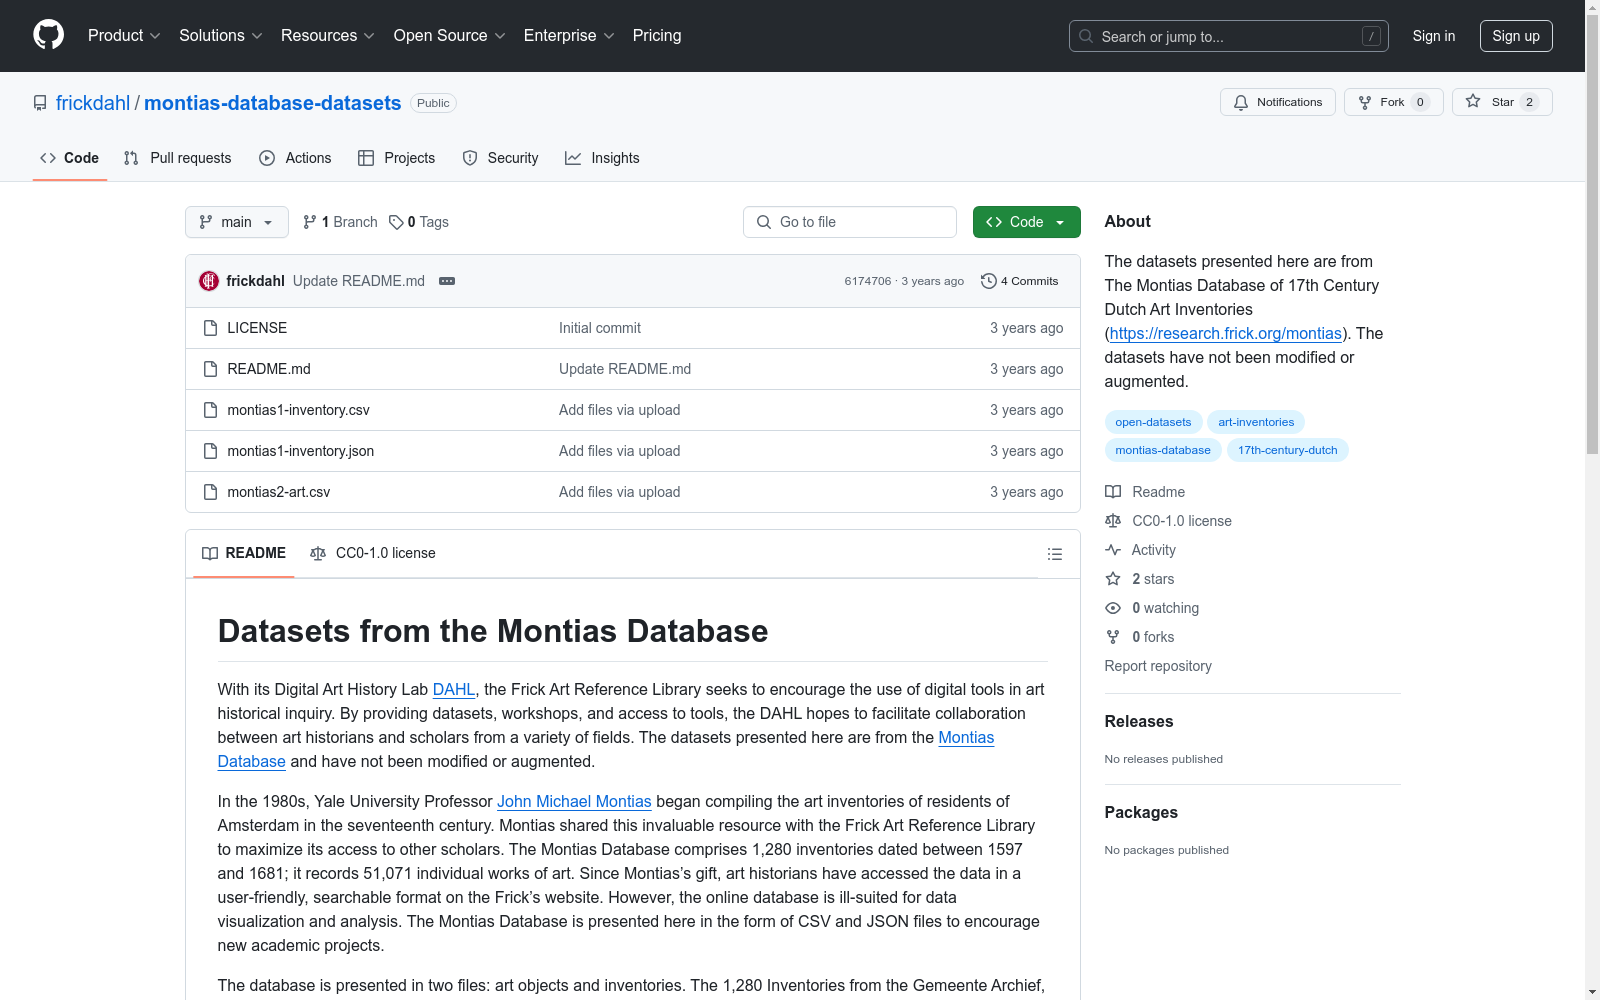Open commit hash 6174706
Image resolution: width=1600 pixels, height=1000 pixels.
point(868,281)
